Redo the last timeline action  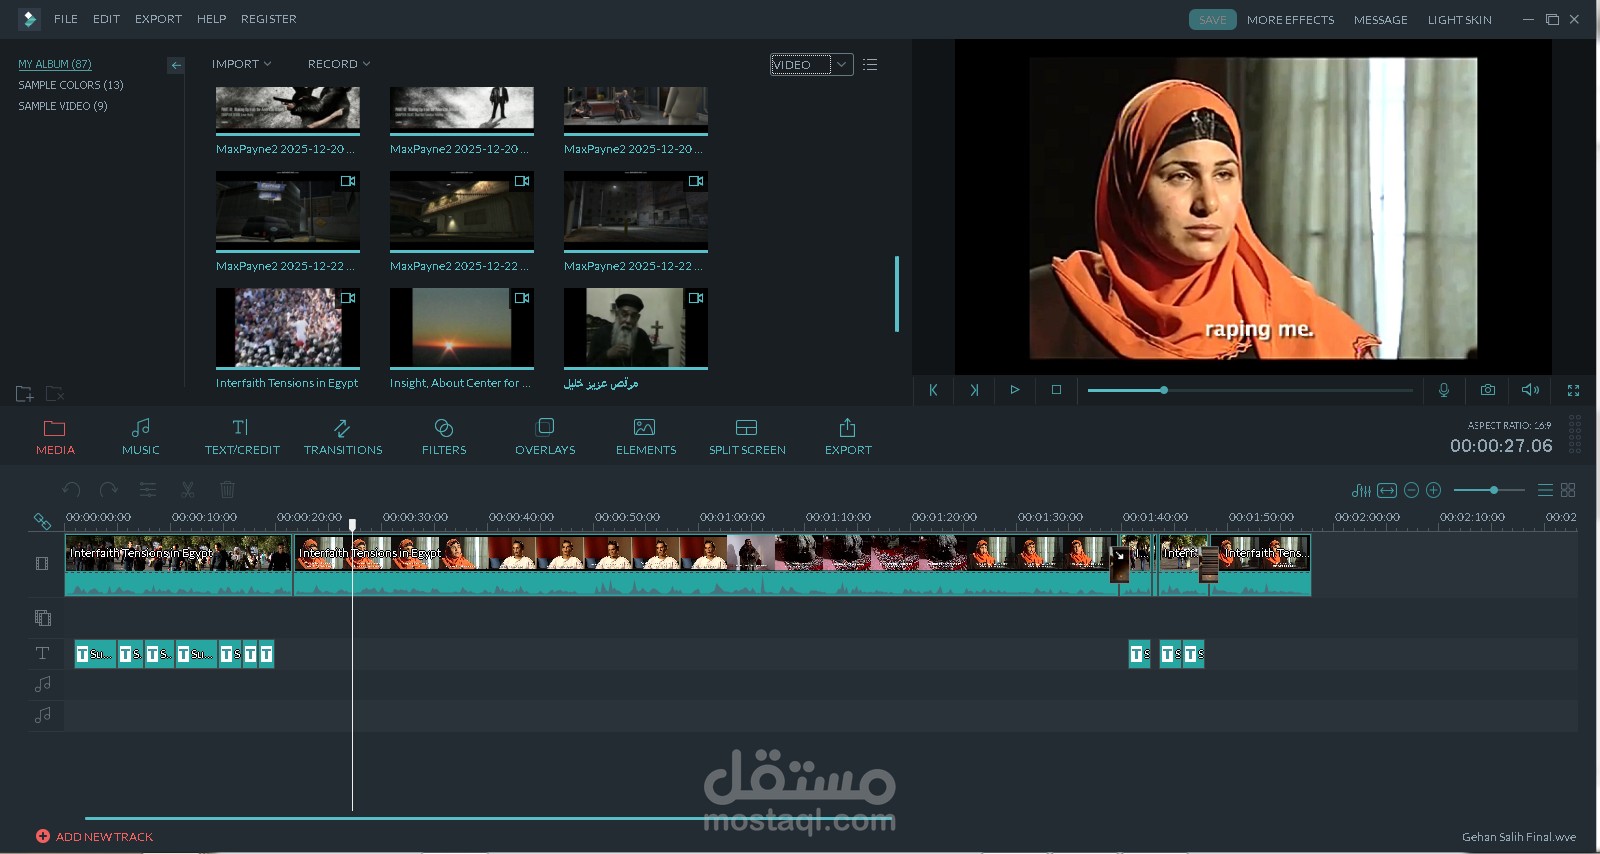coord(109,490)
